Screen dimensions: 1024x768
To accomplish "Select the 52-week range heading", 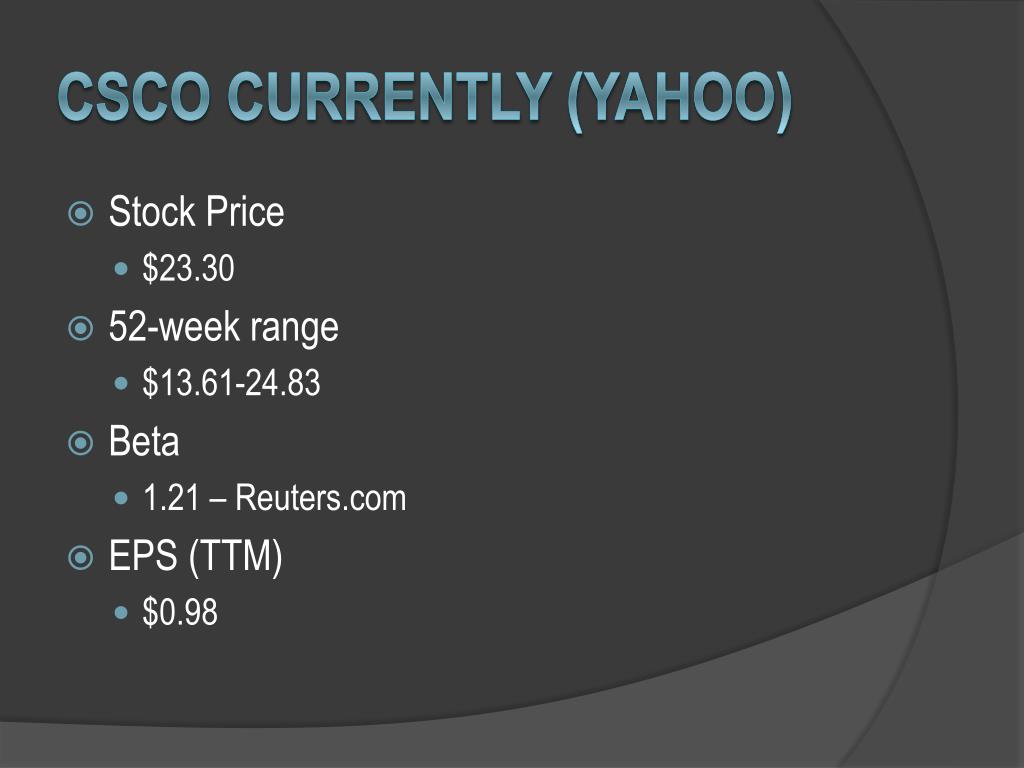I will pos(223,327).
